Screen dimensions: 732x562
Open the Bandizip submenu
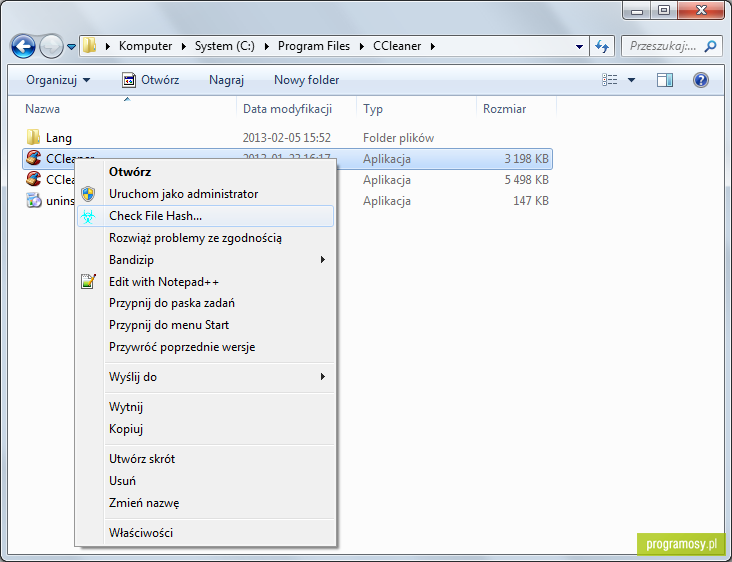205,260
